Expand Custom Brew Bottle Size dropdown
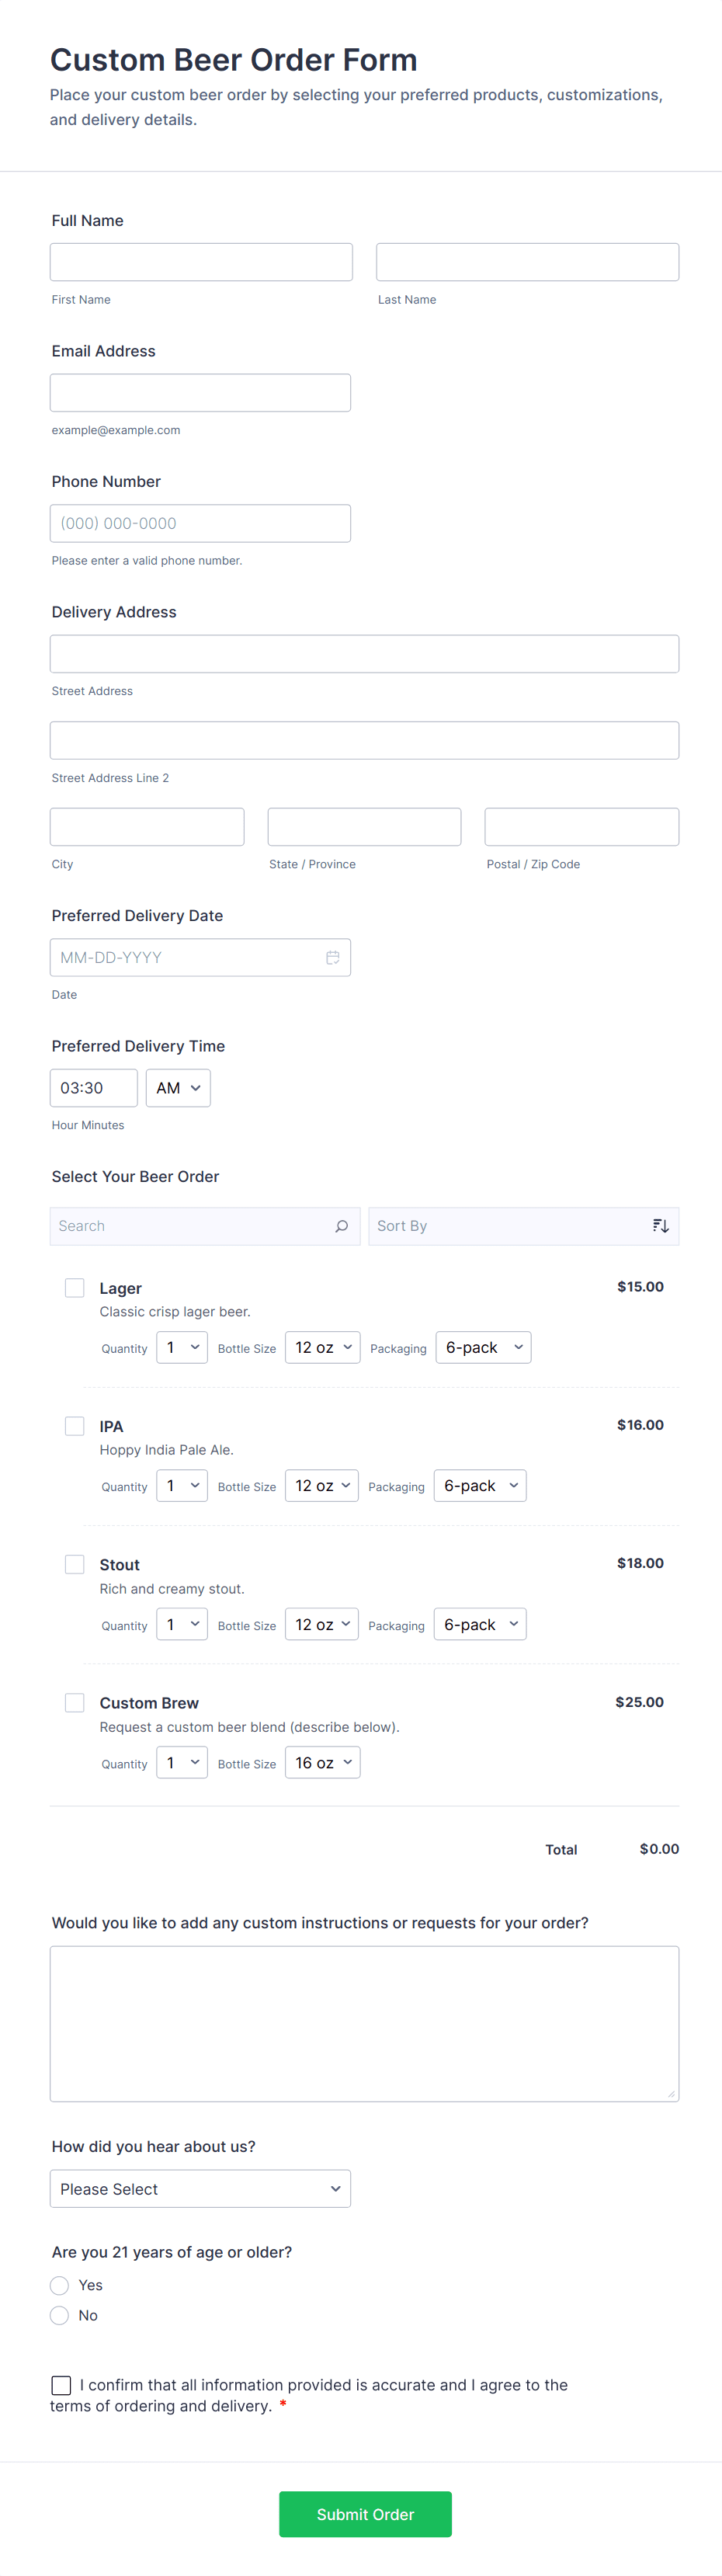The height and width of the screenshot is (2576, 722). (322, 1763)
